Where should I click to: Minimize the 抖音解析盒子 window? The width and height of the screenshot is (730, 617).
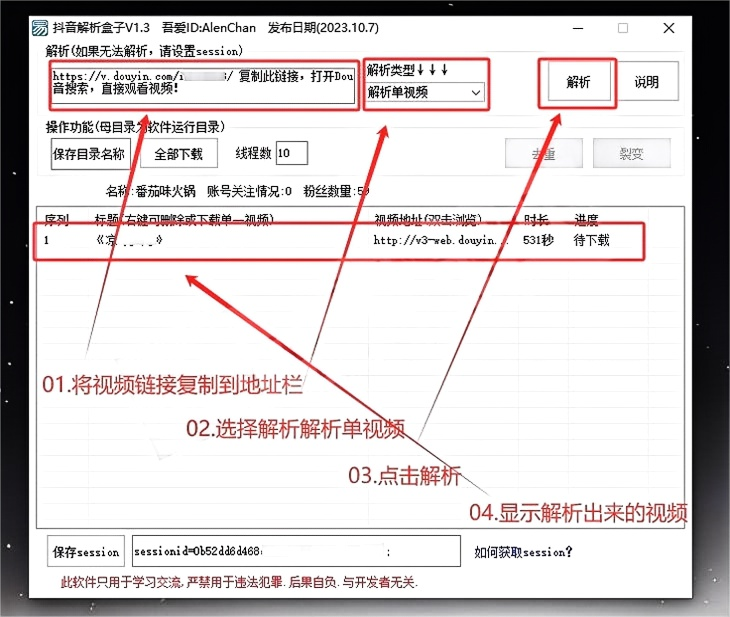(578, 28)
